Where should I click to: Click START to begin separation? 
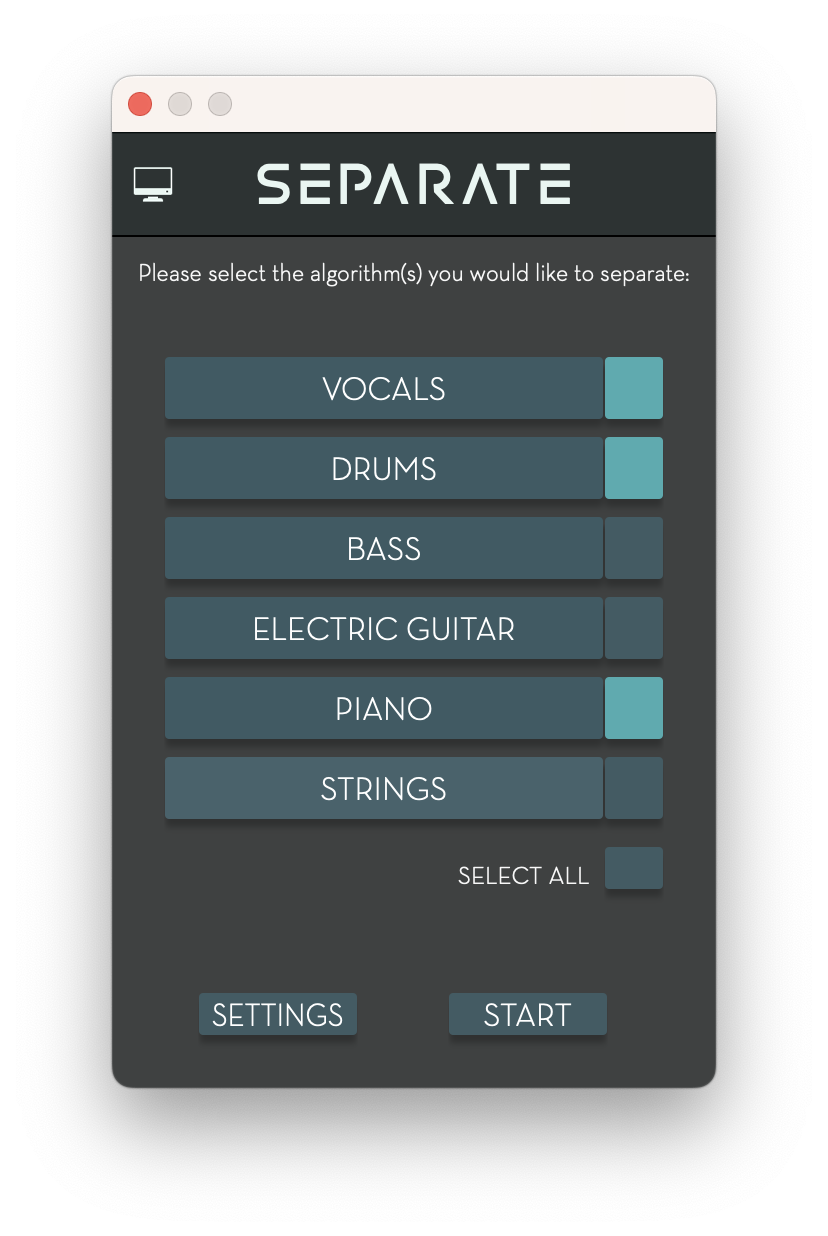(528, 1014)
